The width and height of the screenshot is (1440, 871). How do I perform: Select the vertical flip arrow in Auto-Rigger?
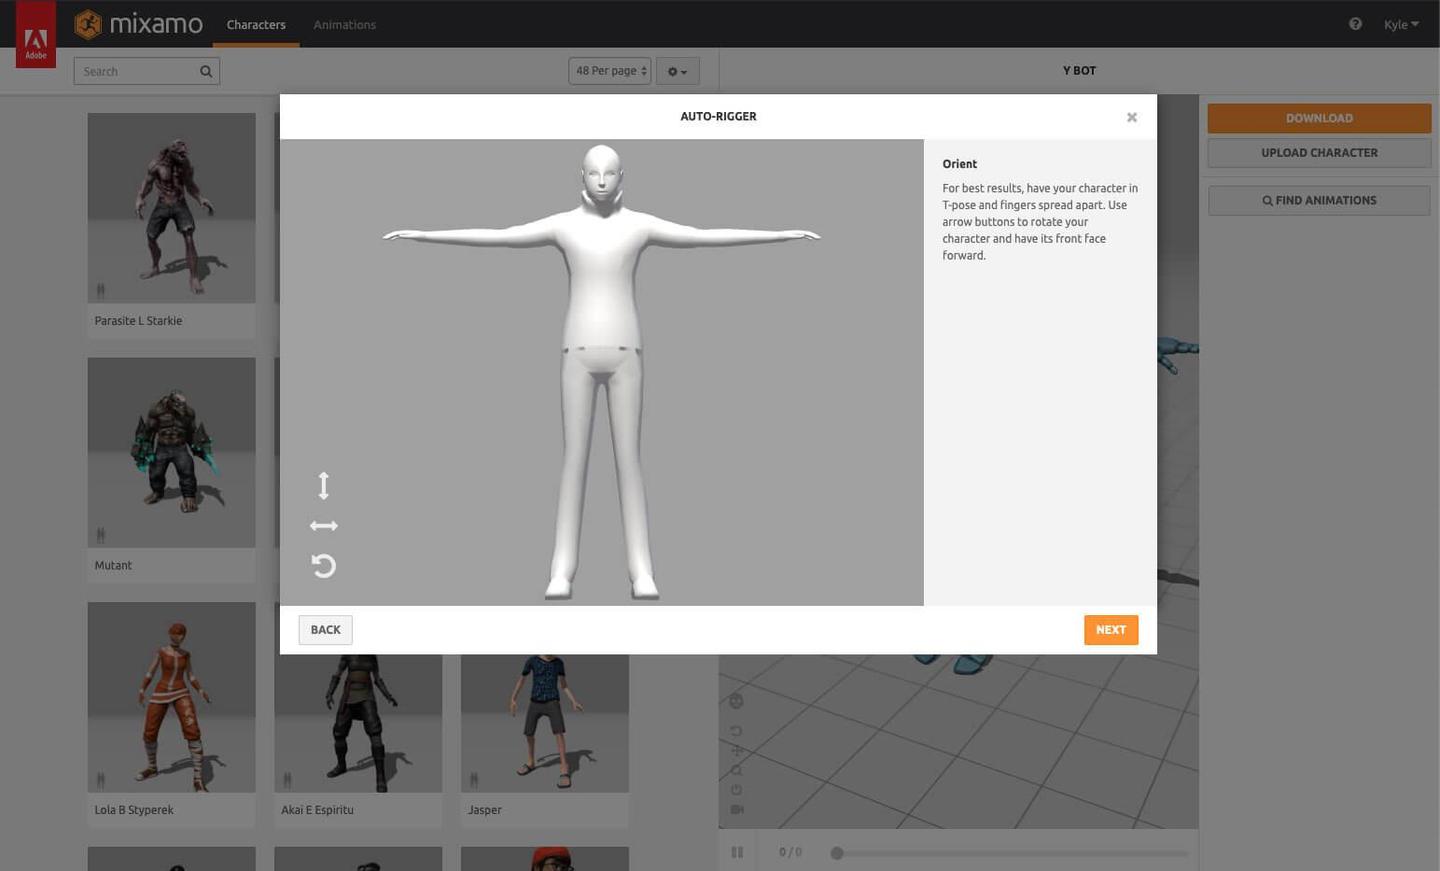(x=323, y=485)
